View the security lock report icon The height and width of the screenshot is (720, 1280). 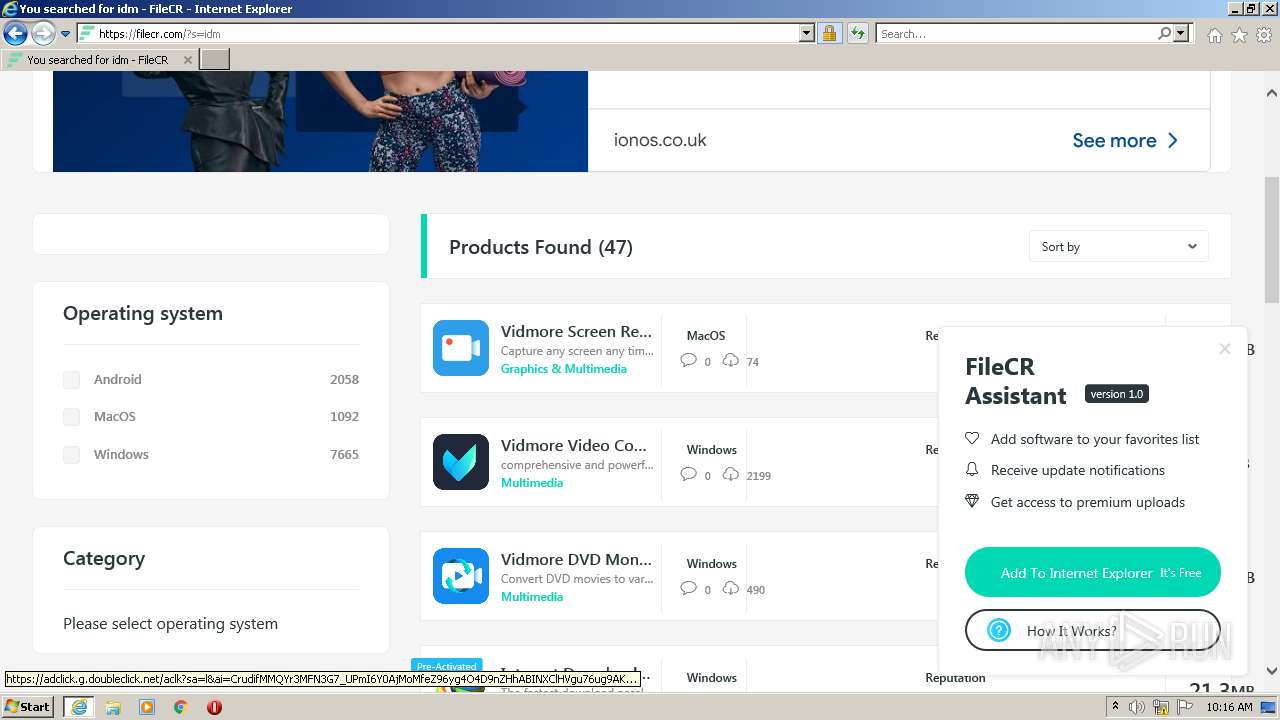coord(829,34)
